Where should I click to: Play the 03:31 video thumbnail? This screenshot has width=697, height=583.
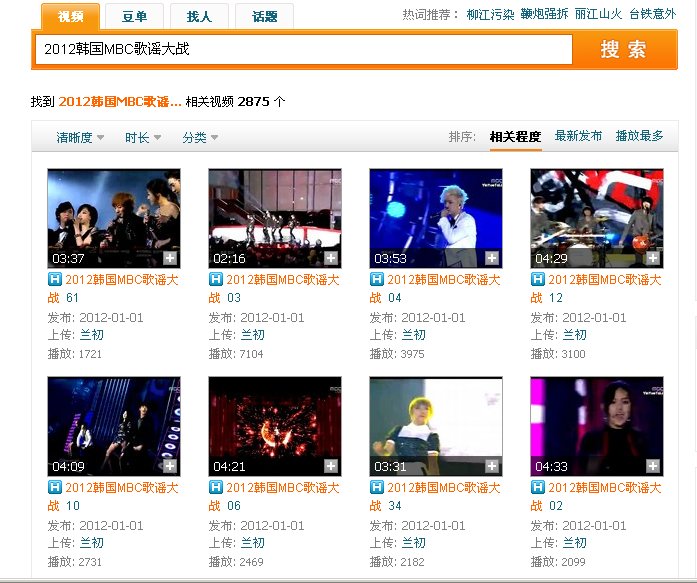click(x=436, y=426)
